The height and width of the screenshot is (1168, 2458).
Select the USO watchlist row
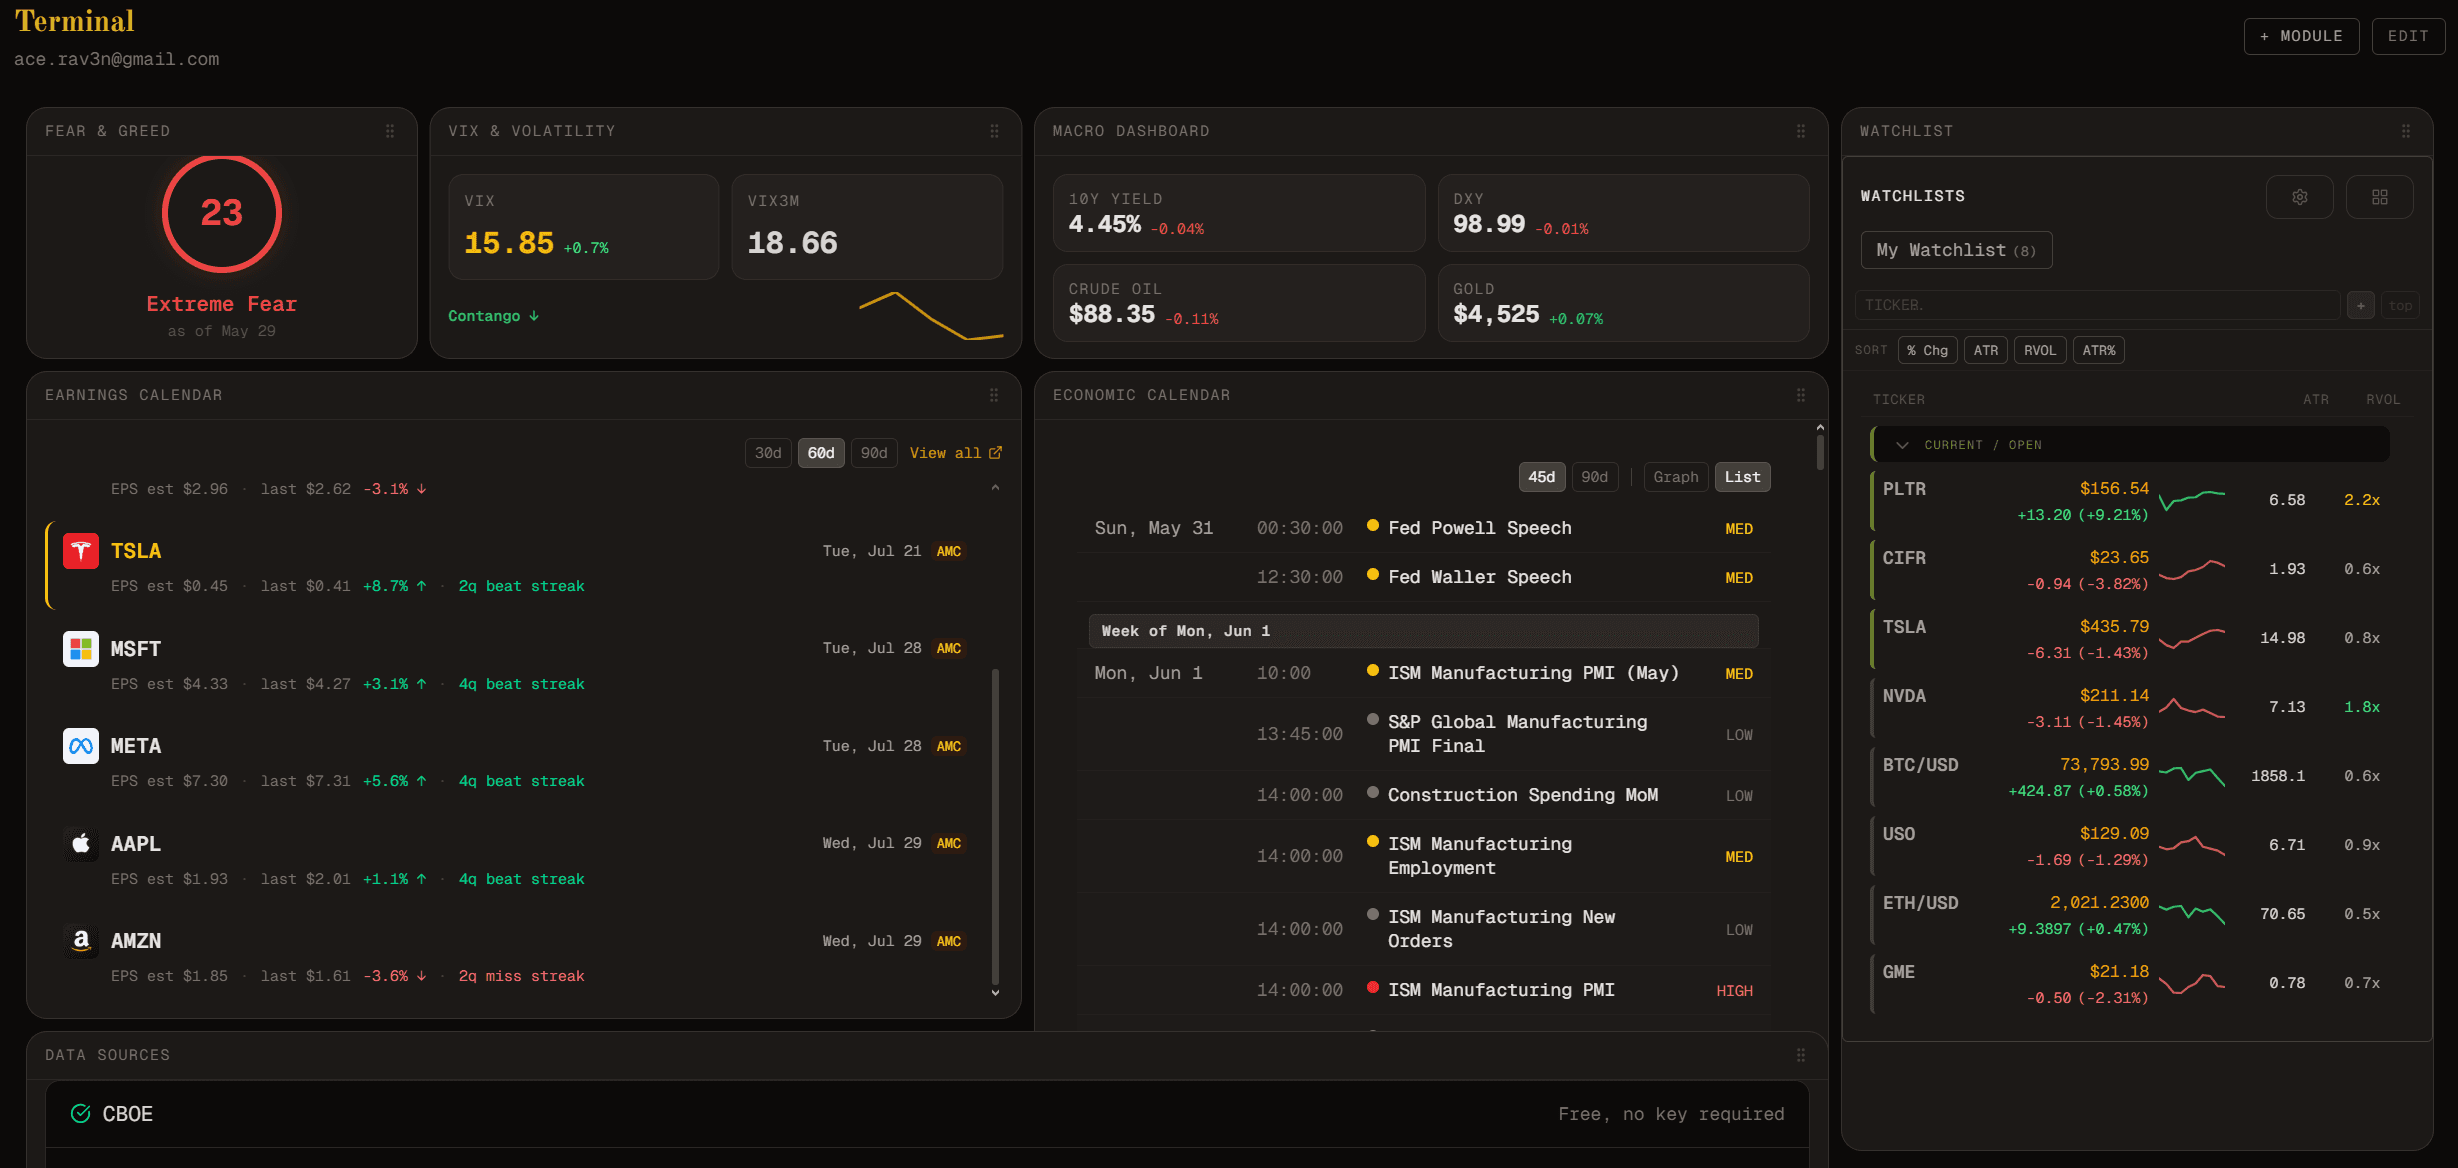pyautogui.click(x=2130, y=846)
